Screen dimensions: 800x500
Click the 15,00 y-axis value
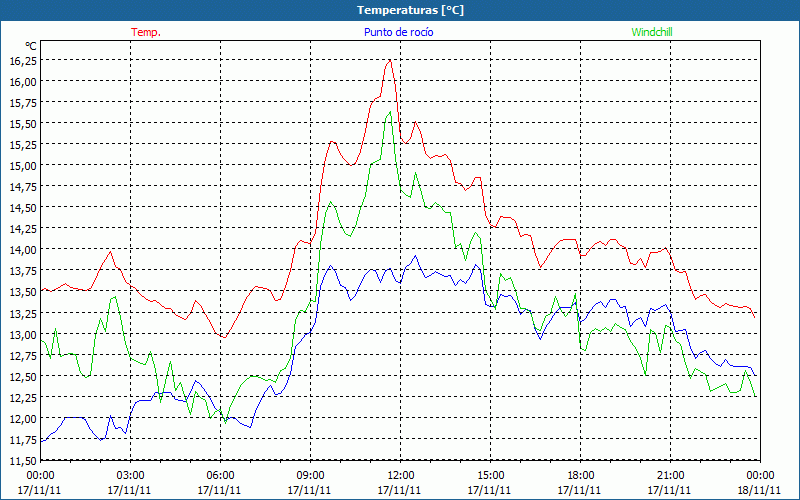(22, 165)
